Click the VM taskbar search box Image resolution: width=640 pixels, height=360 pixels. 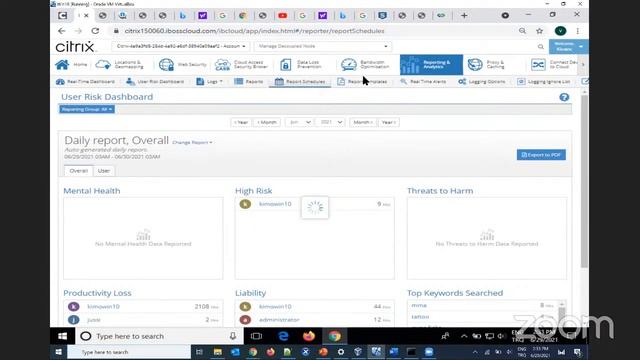(x=159, y=336)
